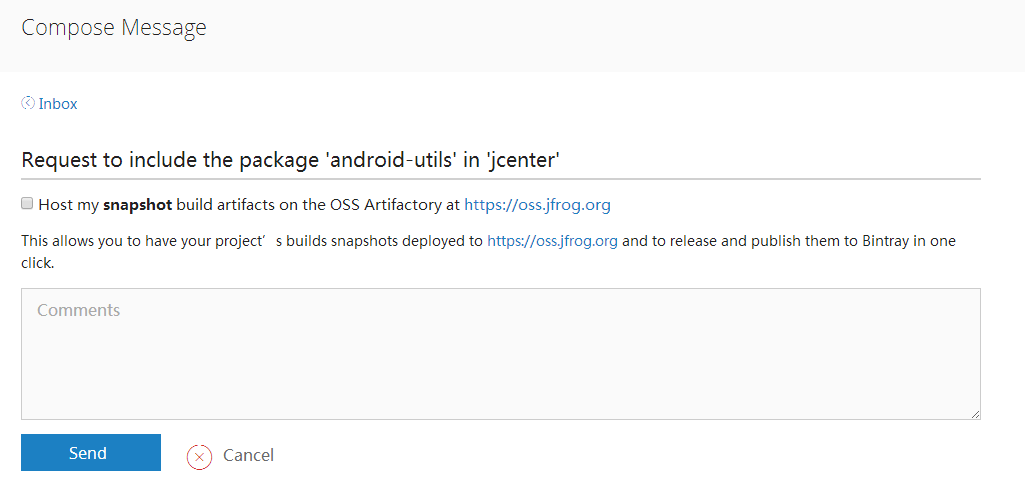Click the bold word 'snapshot' in the checkbox label
This screenshot has height=484, width=1025.
(138, 205)
